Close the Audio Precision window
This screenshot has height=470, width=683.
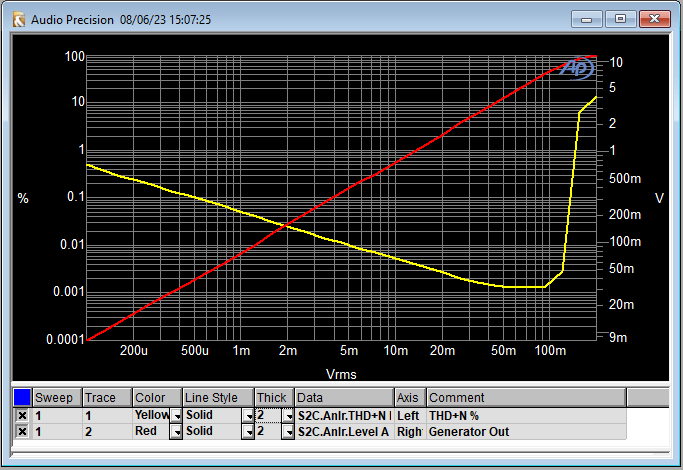(654, 19)
